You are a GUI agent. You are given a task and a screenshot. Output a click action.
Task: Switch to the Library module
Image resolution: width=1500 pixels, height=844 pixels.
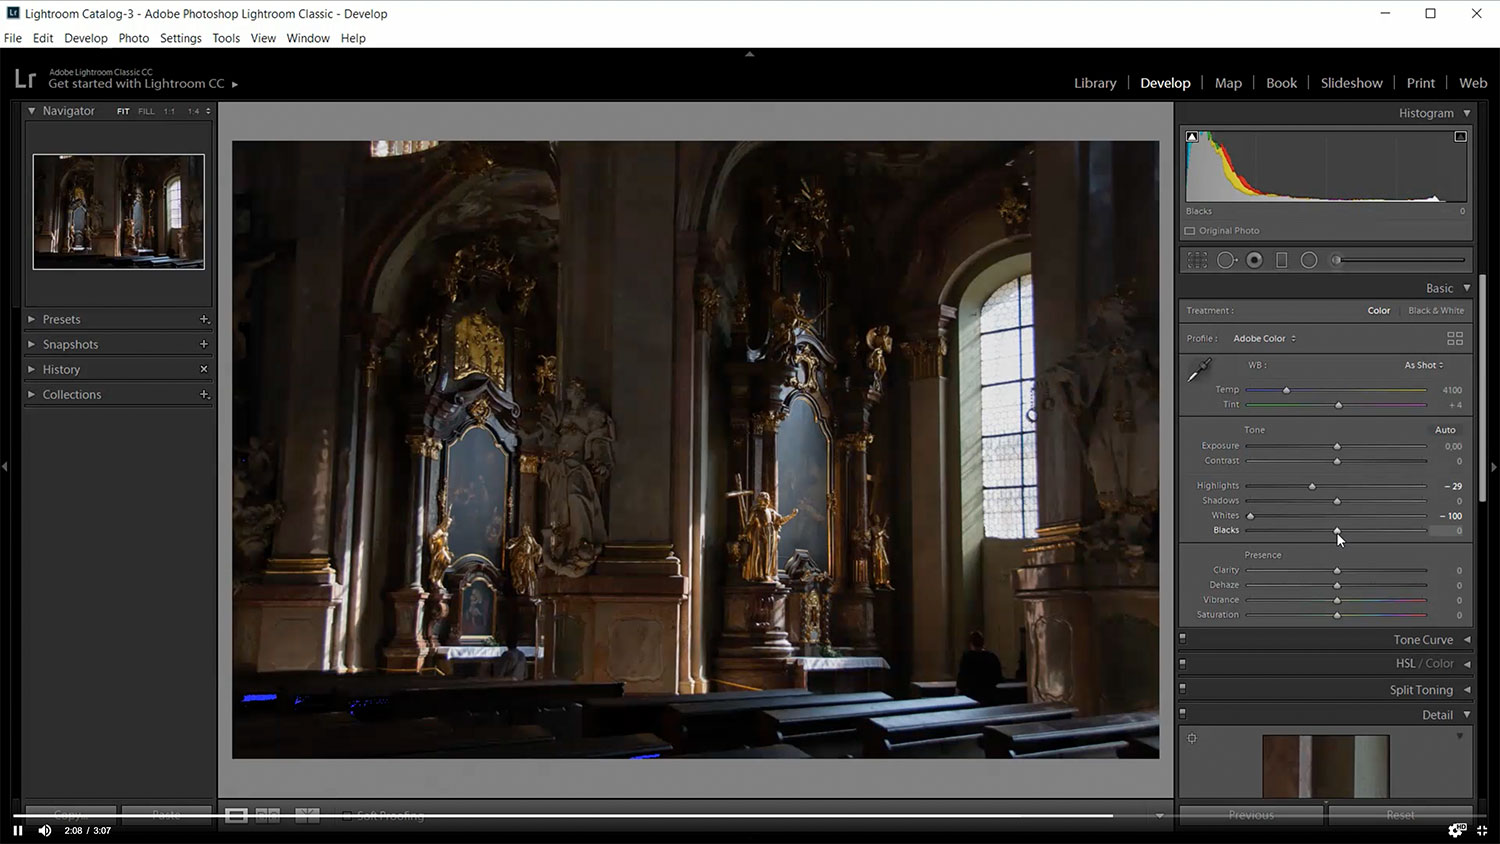click(x=1095, y=83)
